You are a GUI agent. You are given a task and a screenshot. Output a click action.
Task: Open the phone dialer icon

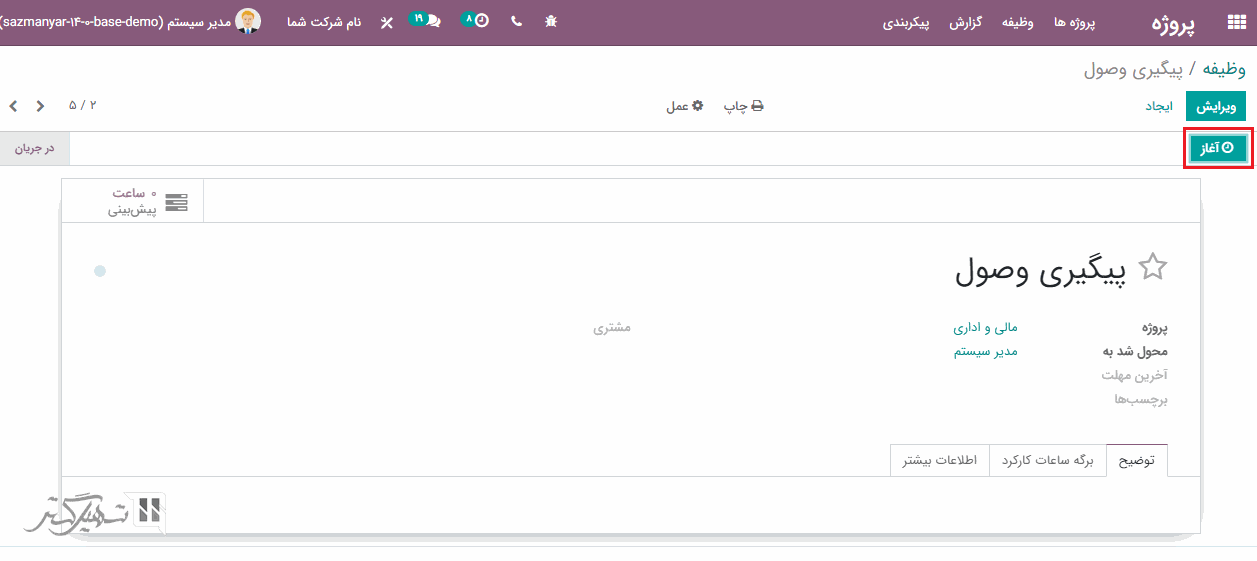pos(516,21)
